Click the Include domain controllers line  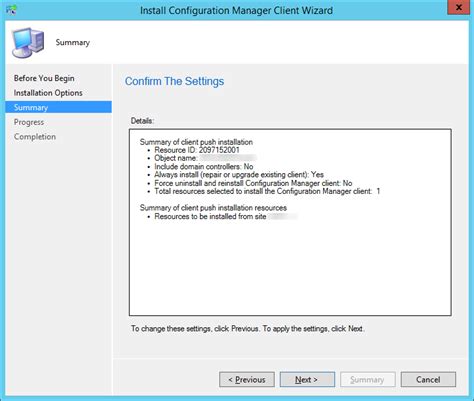click(204, 166)
